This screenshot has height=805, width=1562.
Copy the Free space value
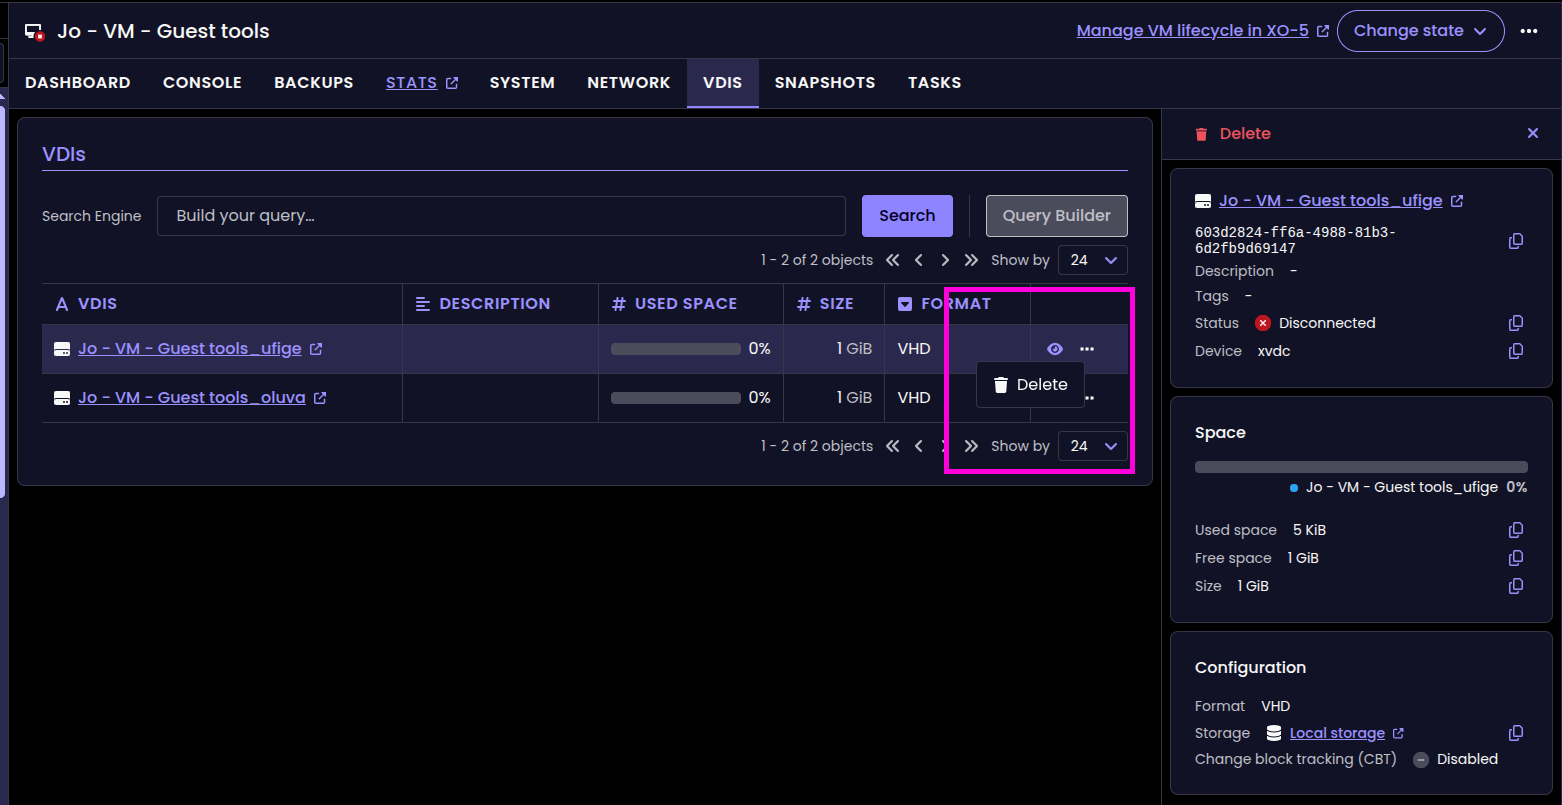pos(1516,558)
